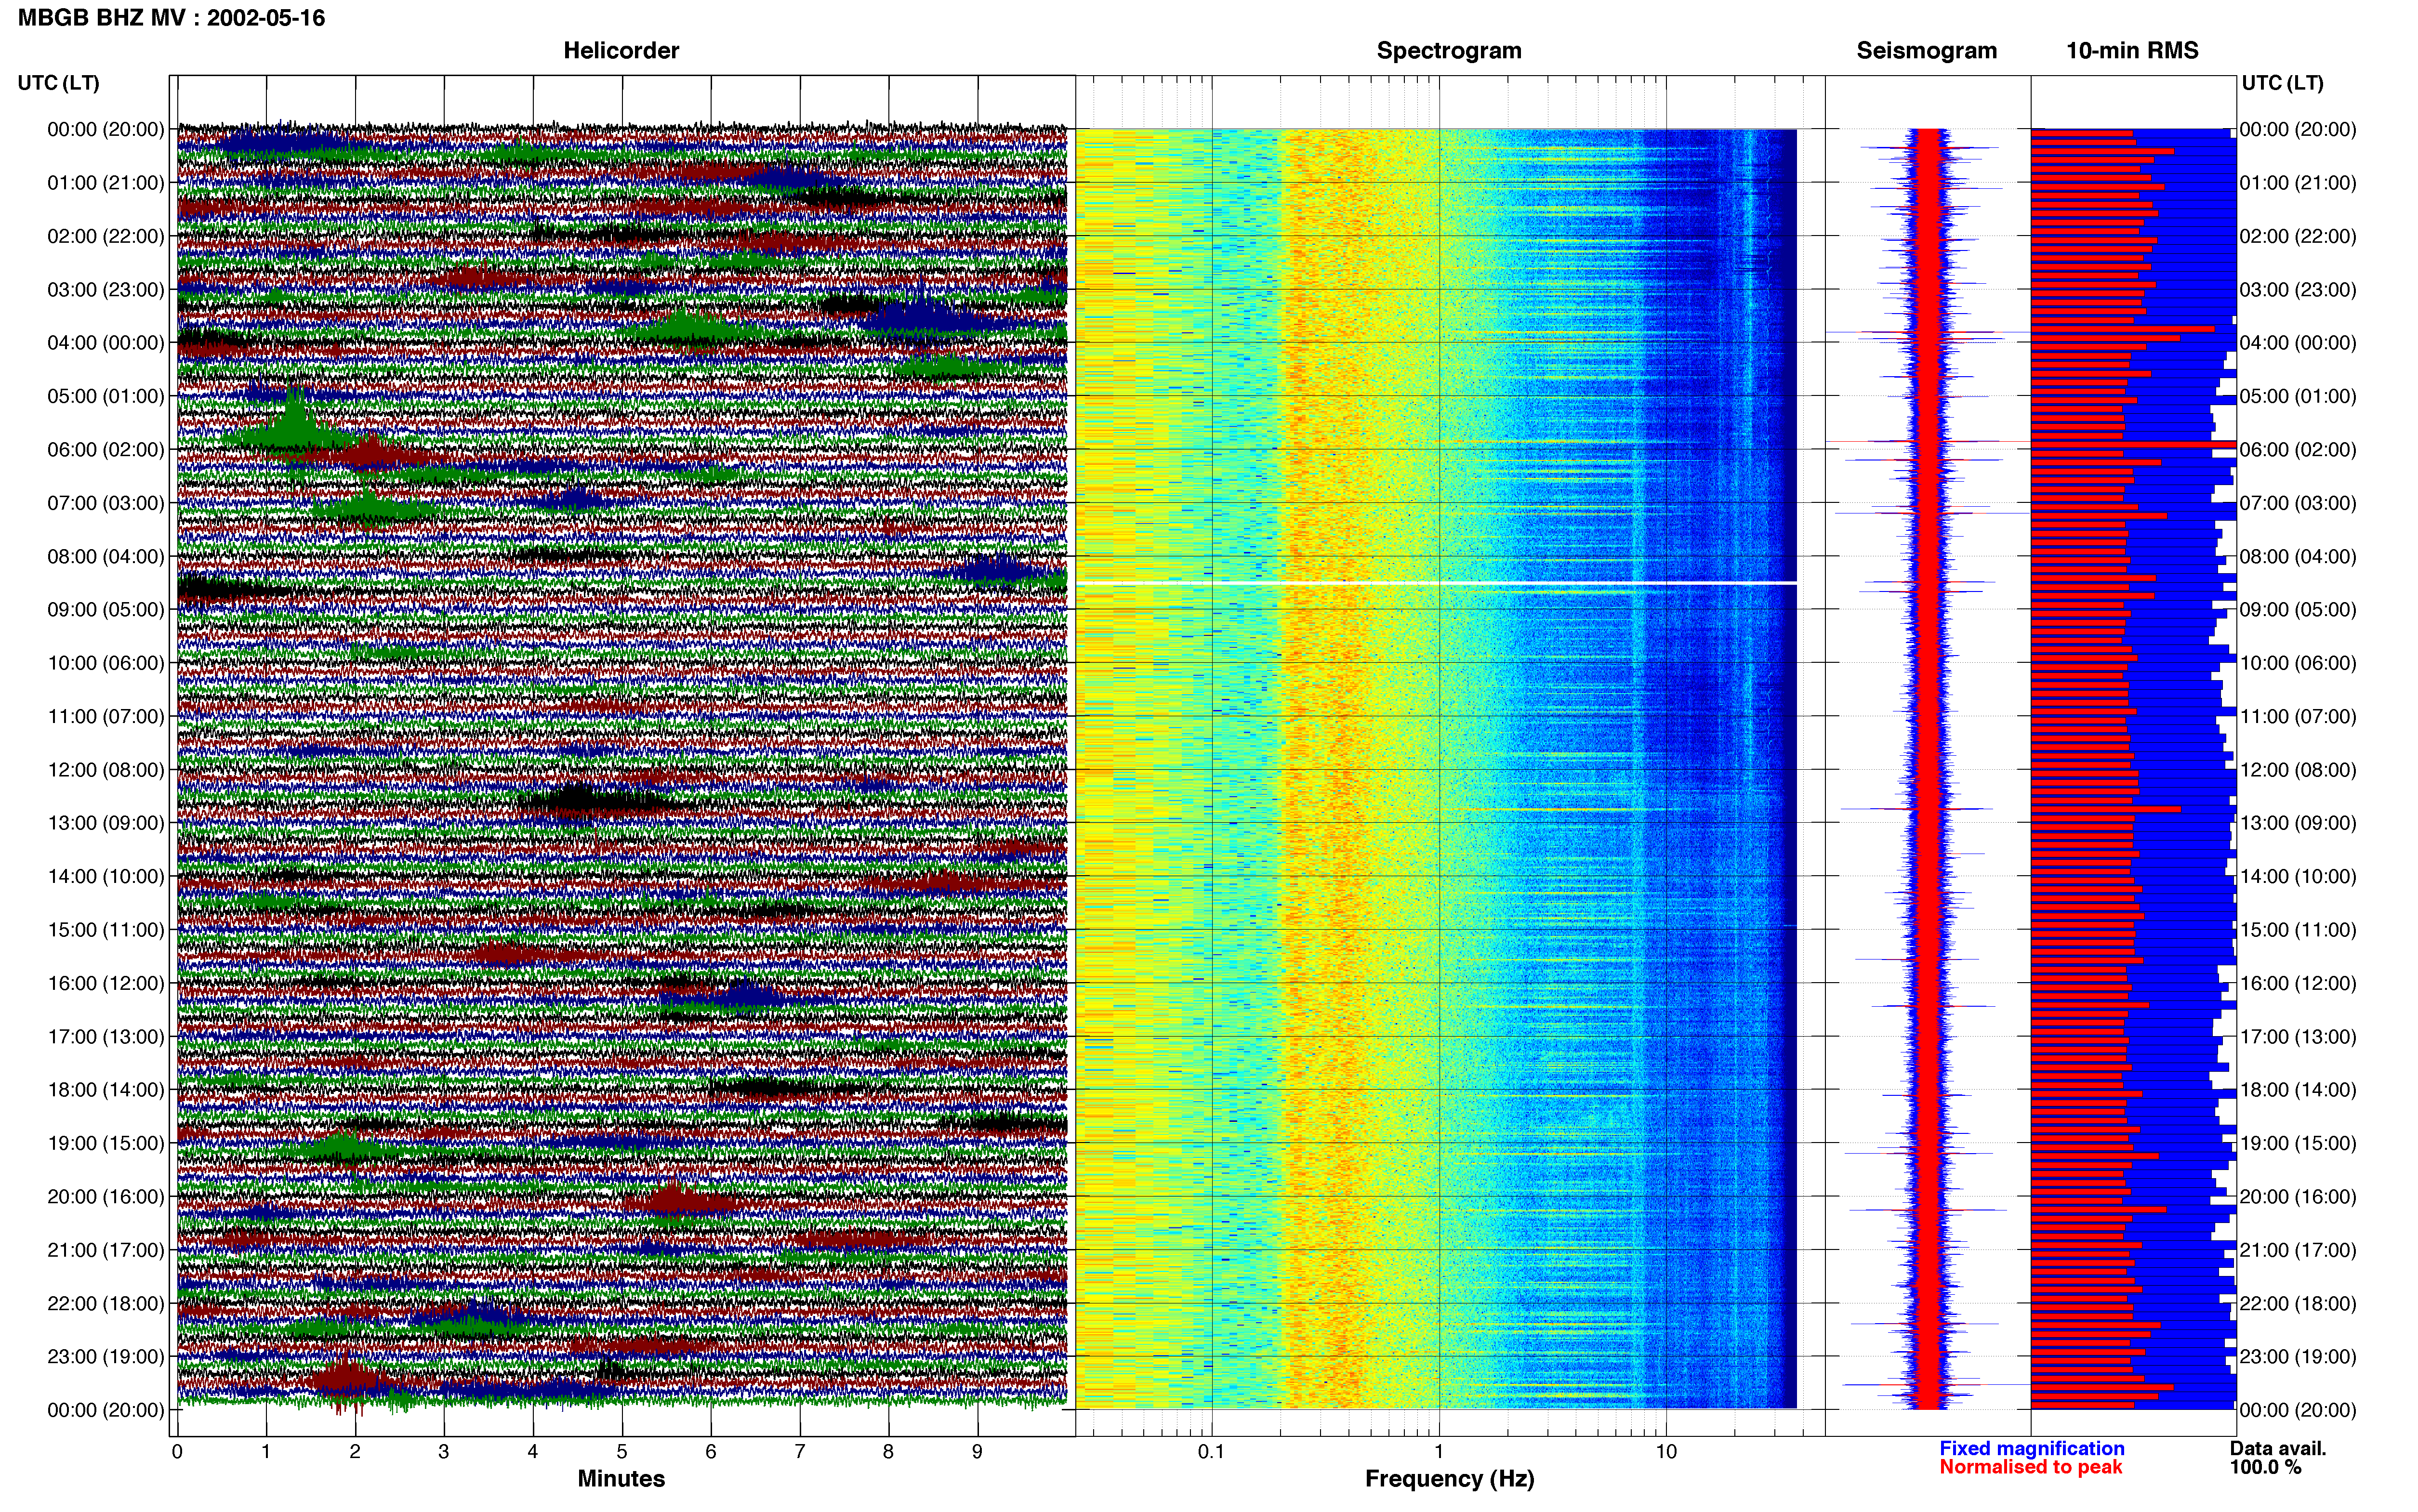Click the "10" frequency tick label

[x=1665, y=1451]
